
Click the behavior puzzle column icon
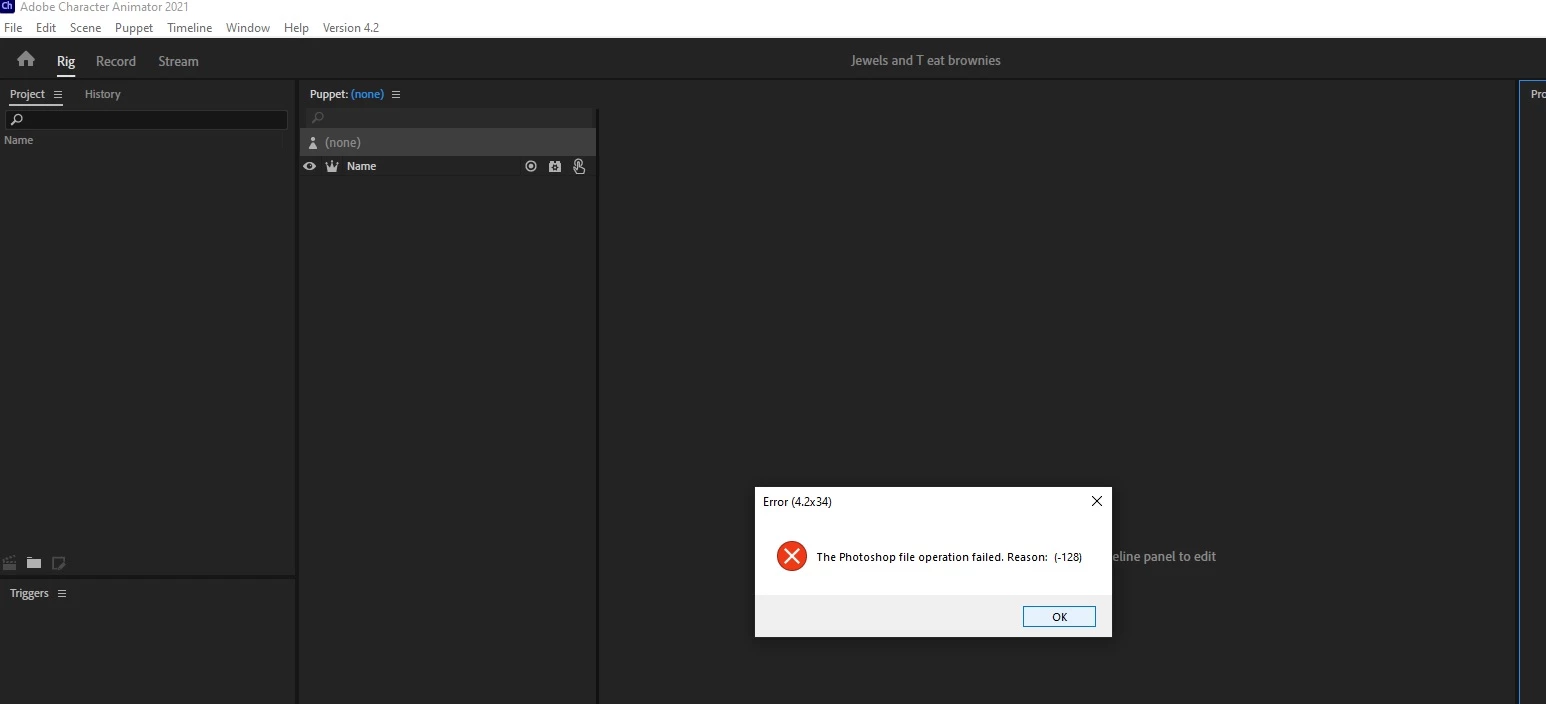pyautogui.click(x=555, y=166)
